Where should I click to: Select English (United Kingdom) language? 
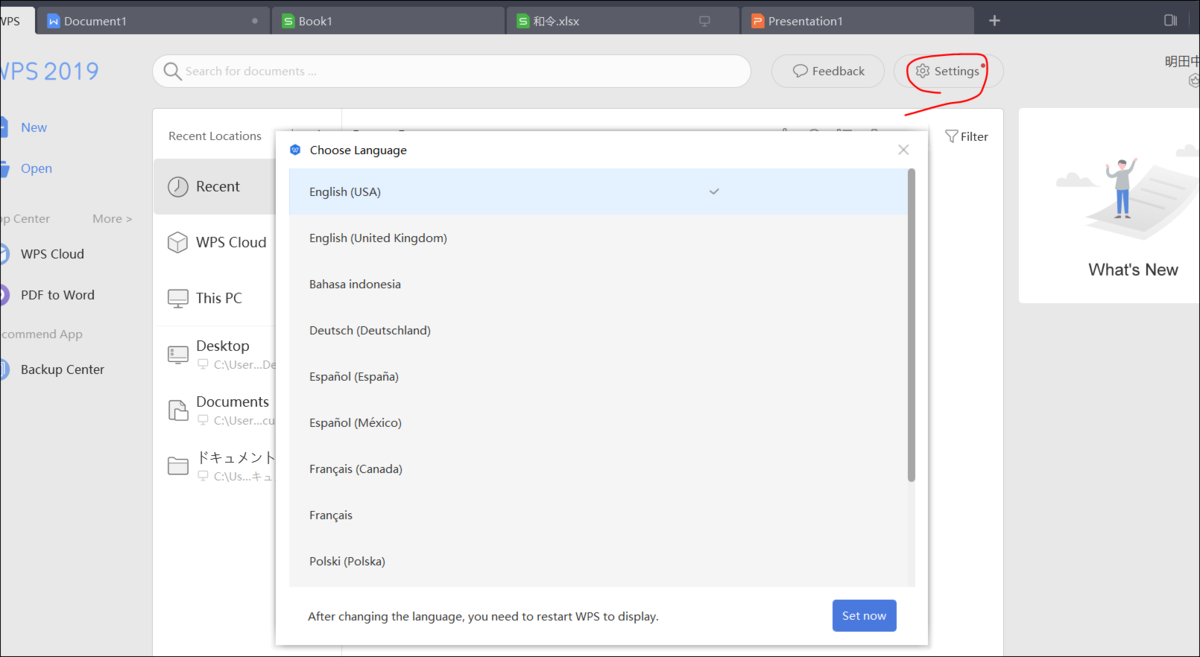[598, 238]
